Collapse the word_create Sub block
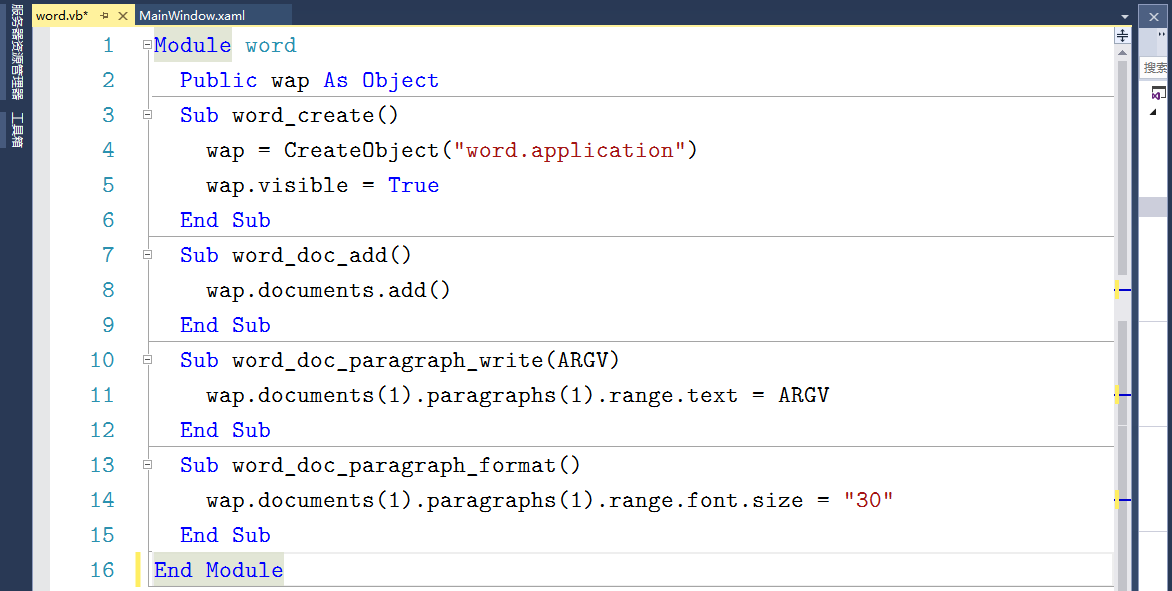Screen dimensions: 1172x591 pos(147,115)
